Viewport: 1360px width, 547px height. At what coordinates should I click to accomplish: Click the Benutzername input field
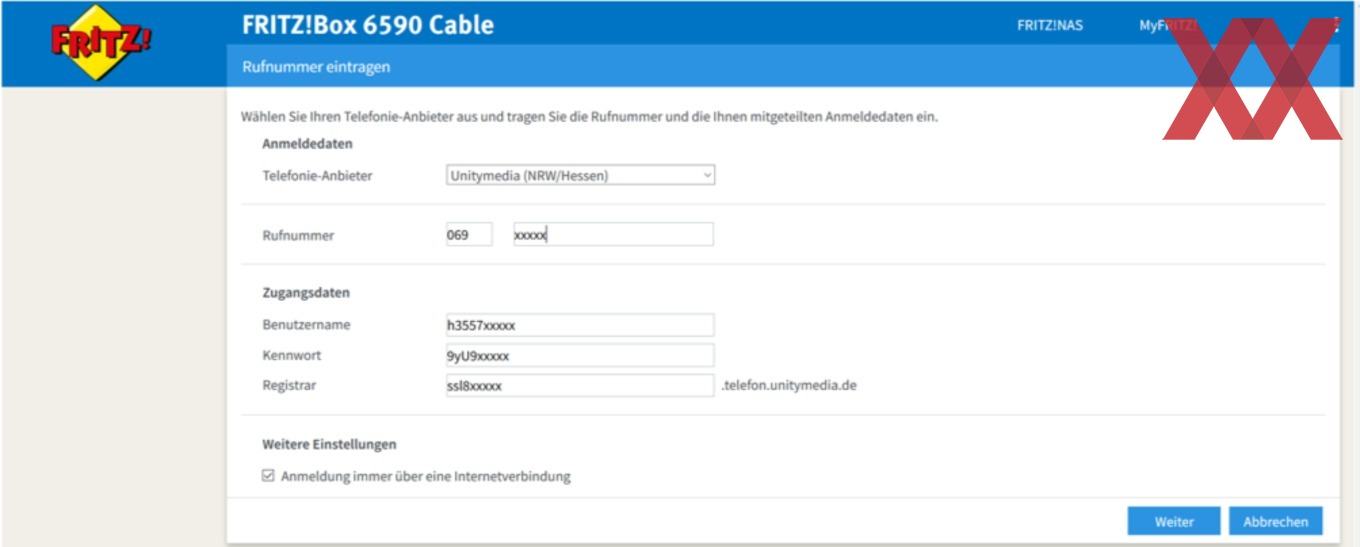click(579, 325)
